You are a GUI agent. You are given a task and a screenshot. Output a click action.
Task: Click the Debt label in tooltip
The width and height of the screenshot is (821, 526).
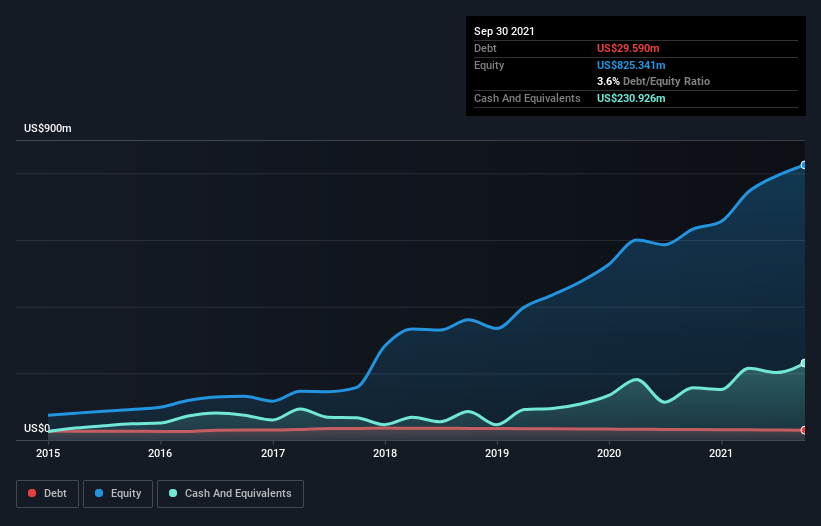click(485, 48)
